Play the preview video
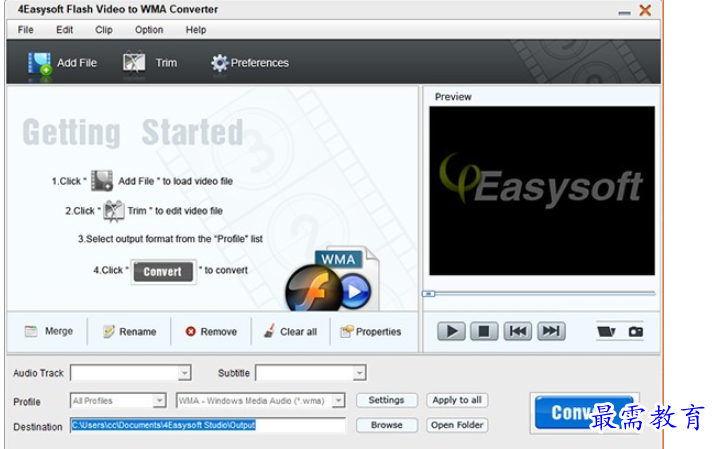713x449 pixels. click(451, 331)
